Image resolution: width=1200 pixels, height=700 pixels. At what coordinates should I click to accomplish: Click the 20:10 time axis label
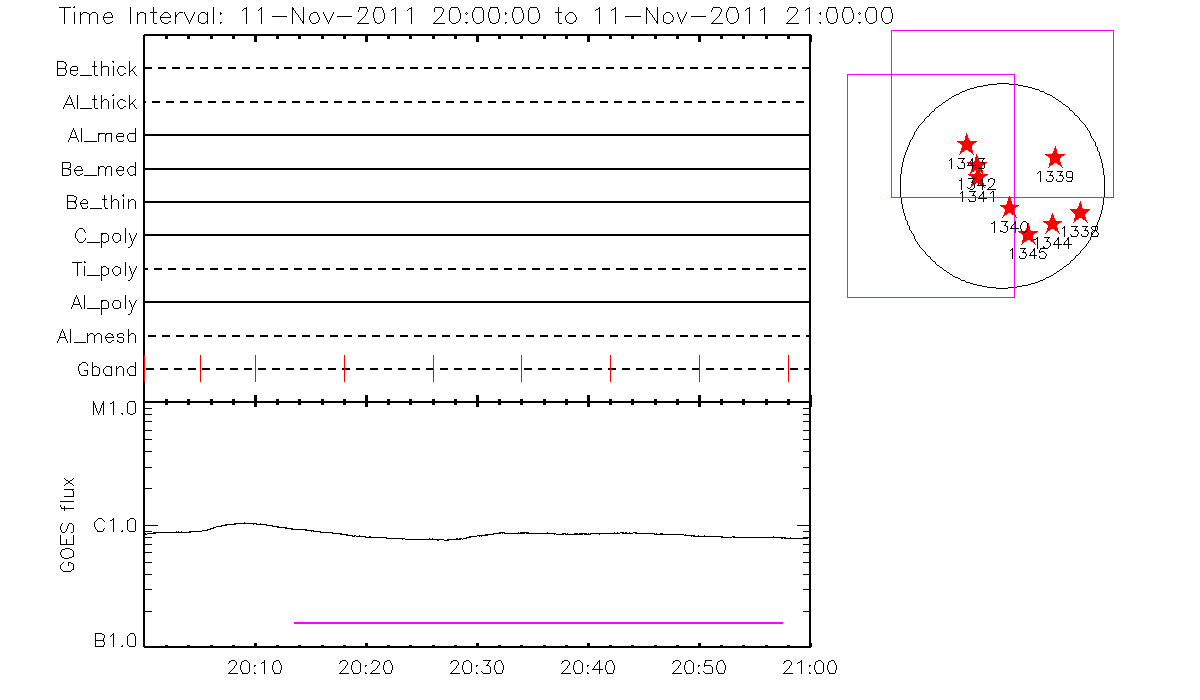(256, 667)
